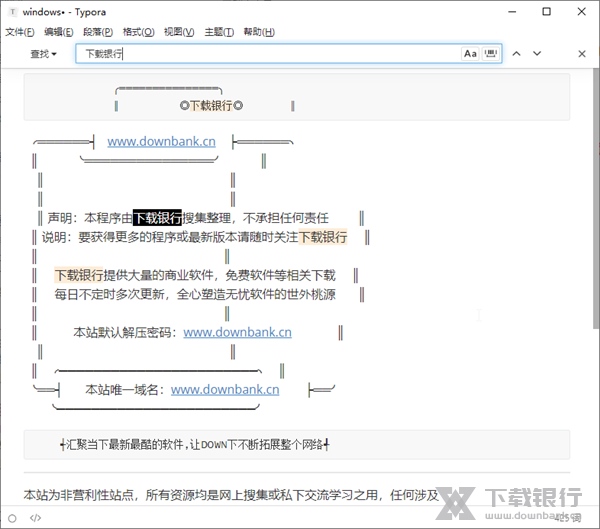Click the 本站唯一域名 www.downbank.cn link

pyautogui.click(x=225, y=390)
